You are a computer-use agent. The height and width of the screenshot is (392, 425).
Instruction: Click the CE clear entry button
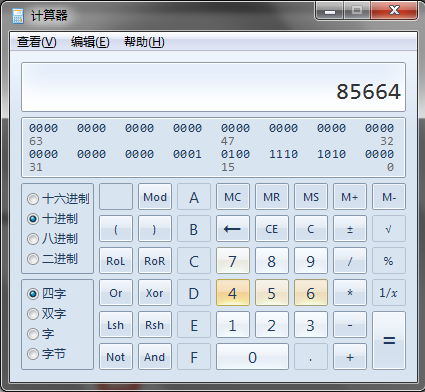(272, 229)
